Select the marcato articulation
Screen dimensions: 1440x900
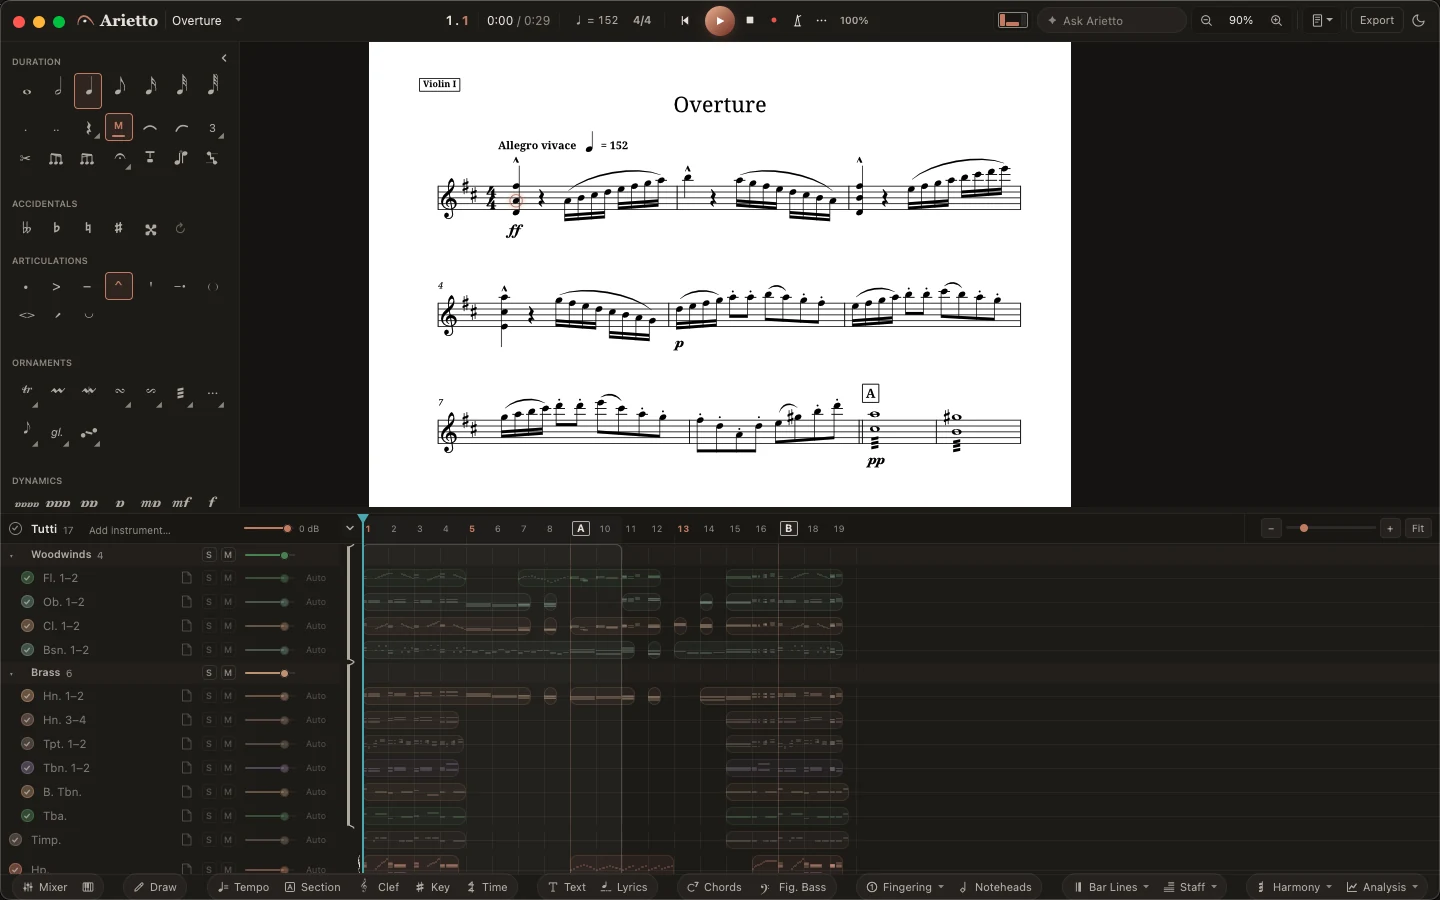pyautogui.click(x=119, y=286)
